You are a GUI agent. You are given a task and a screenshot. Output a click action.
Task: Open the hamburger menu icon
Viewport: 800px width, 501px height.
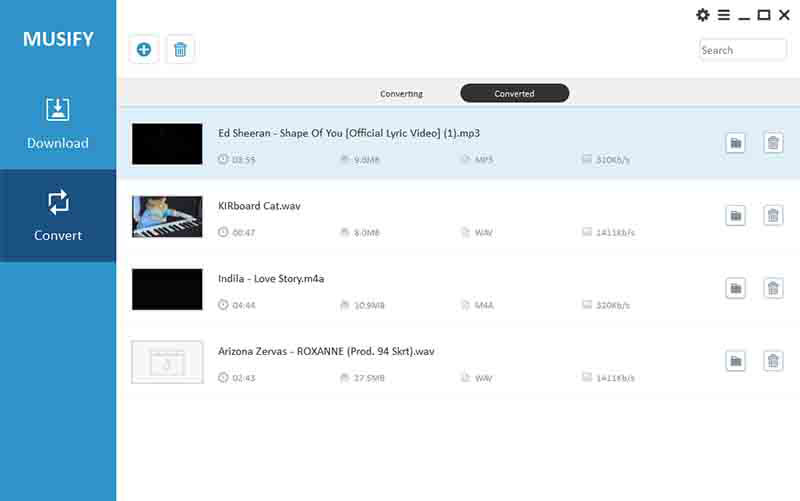[x=723, y=15]
